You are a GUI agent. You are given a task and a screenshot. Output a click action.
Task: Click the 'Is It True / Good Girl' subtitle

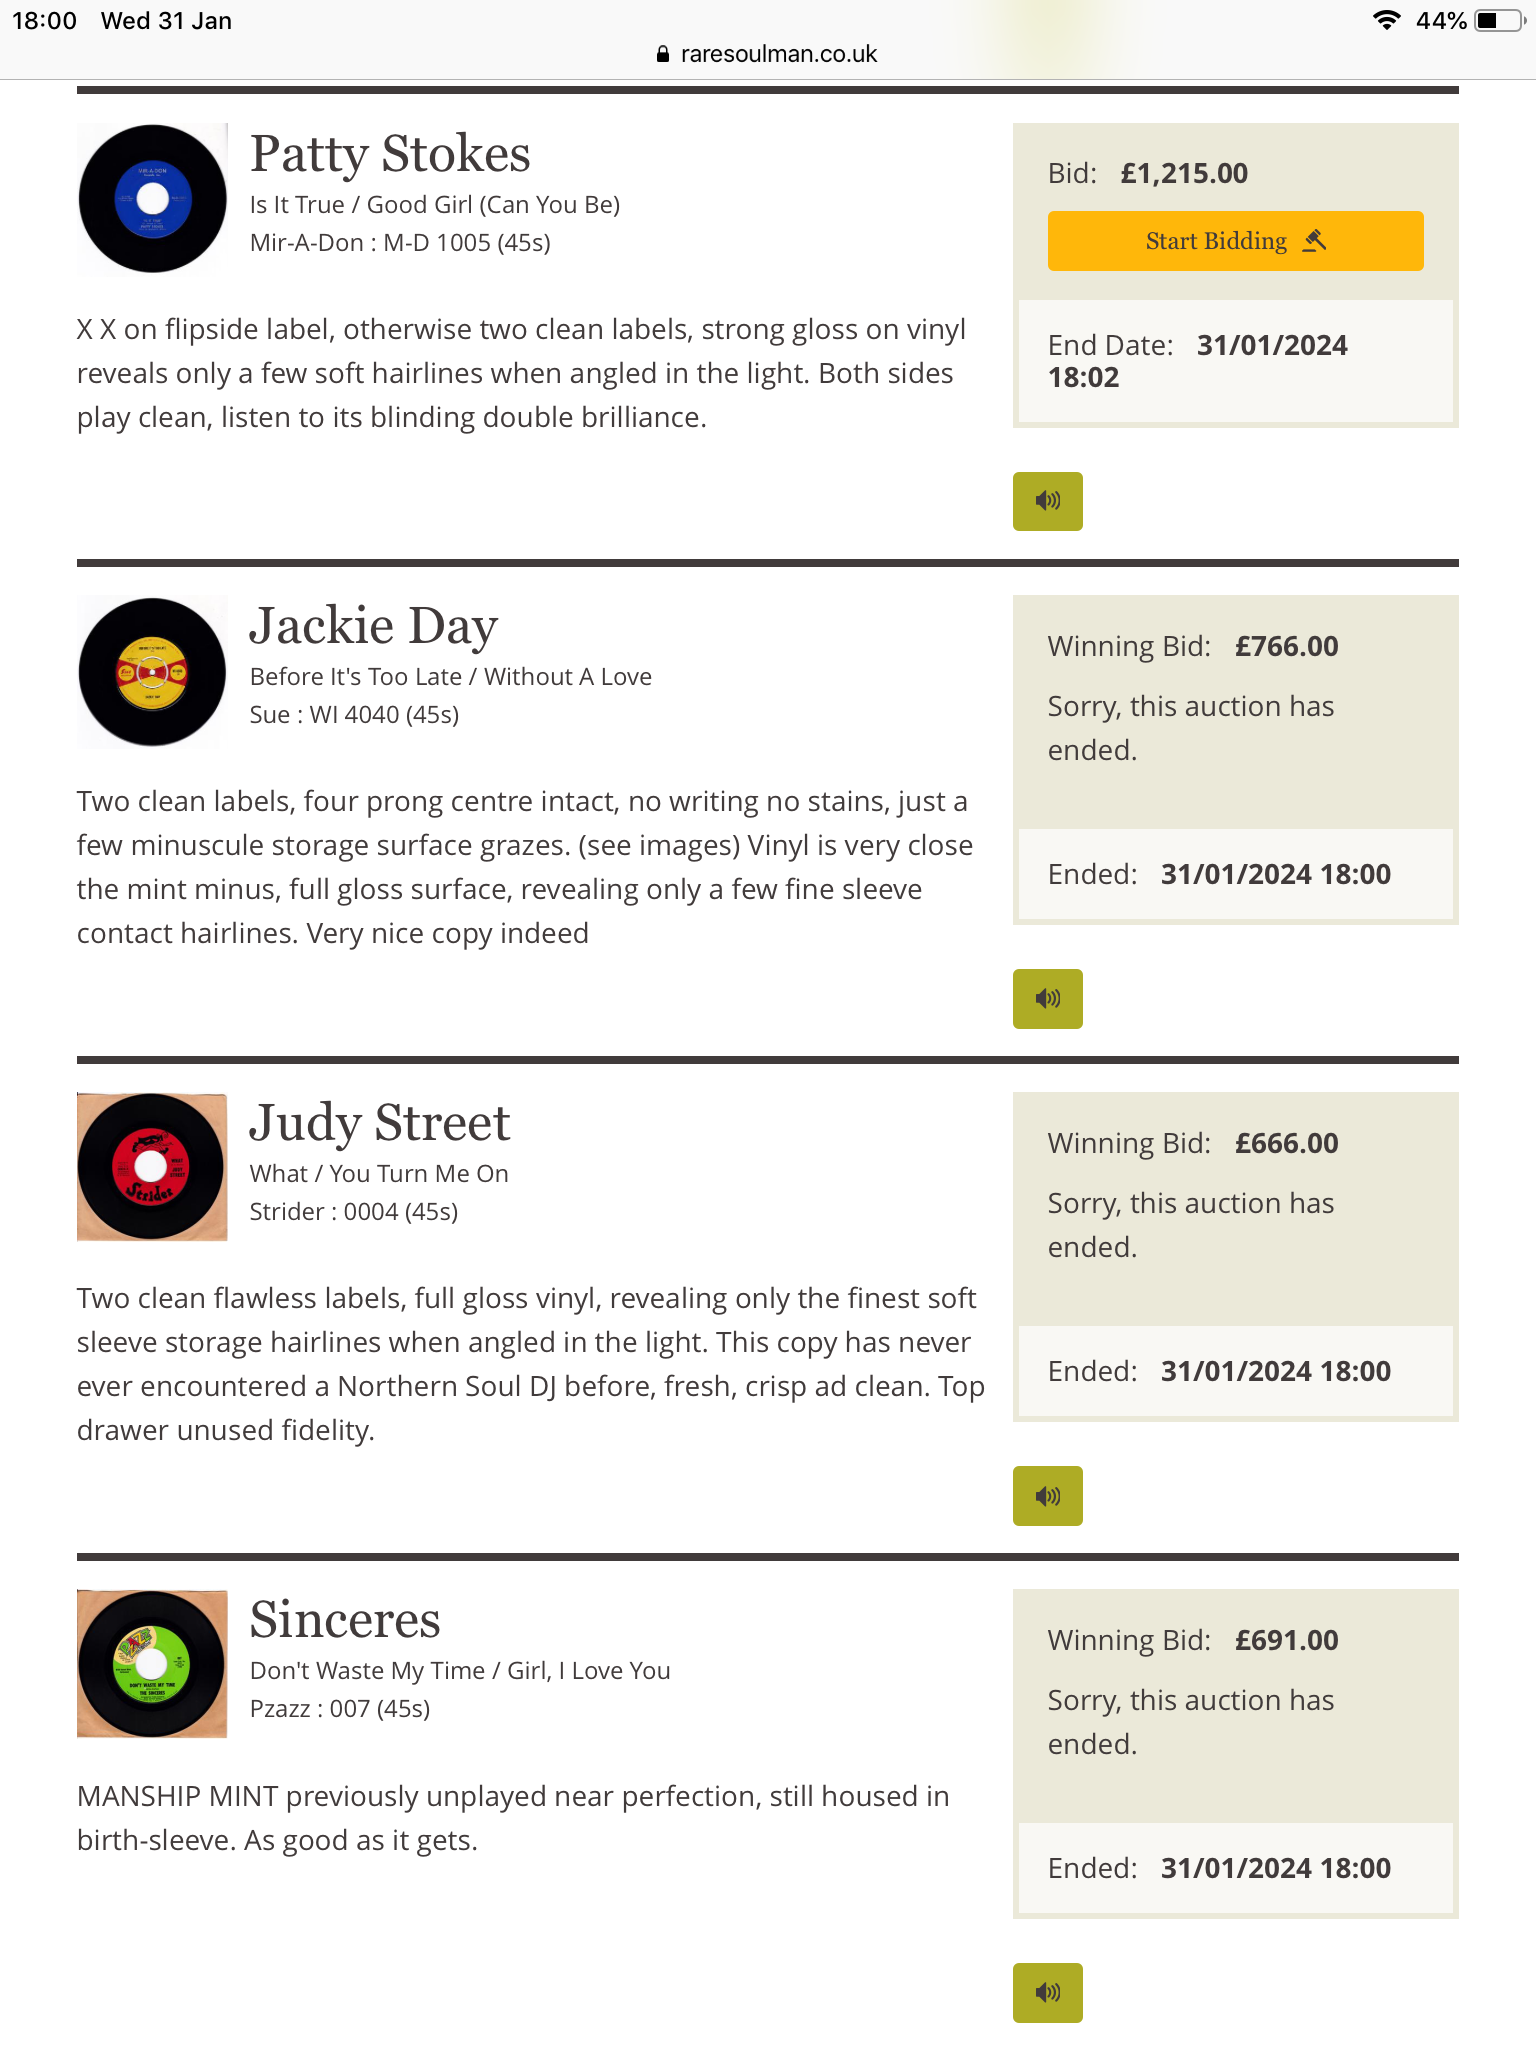435,205
